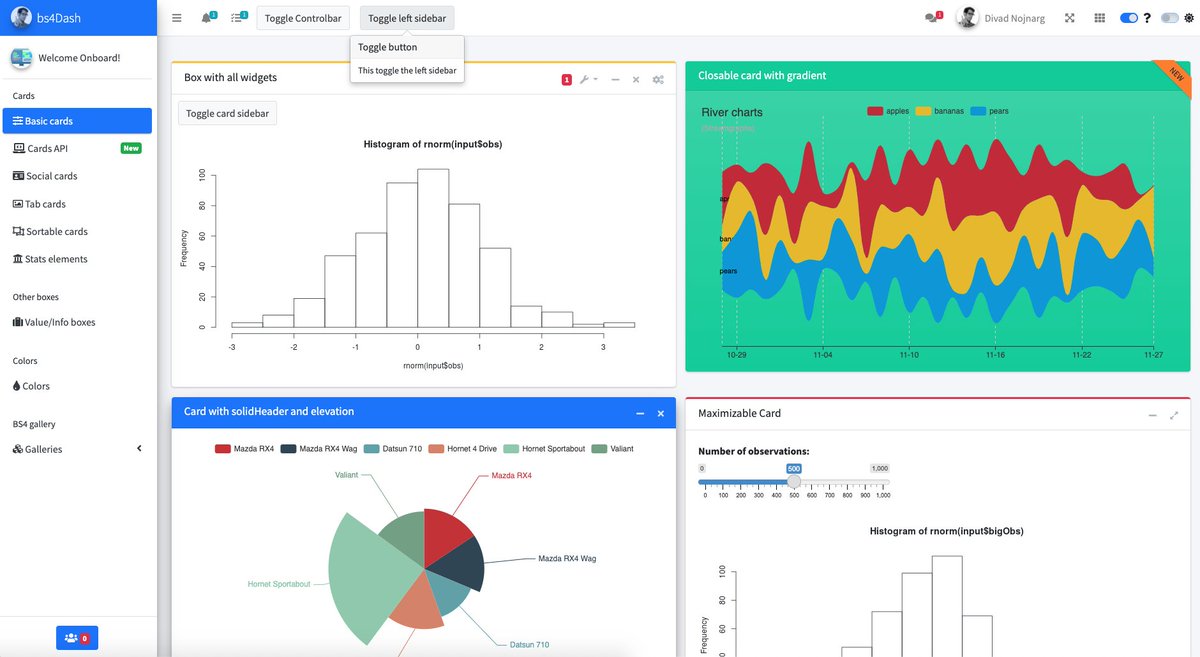Image resolution: width=1200 pixels, height=657 pixels.
Task: Toggle Hornet Sportabout legend entry
Action: tap(545, 449)
